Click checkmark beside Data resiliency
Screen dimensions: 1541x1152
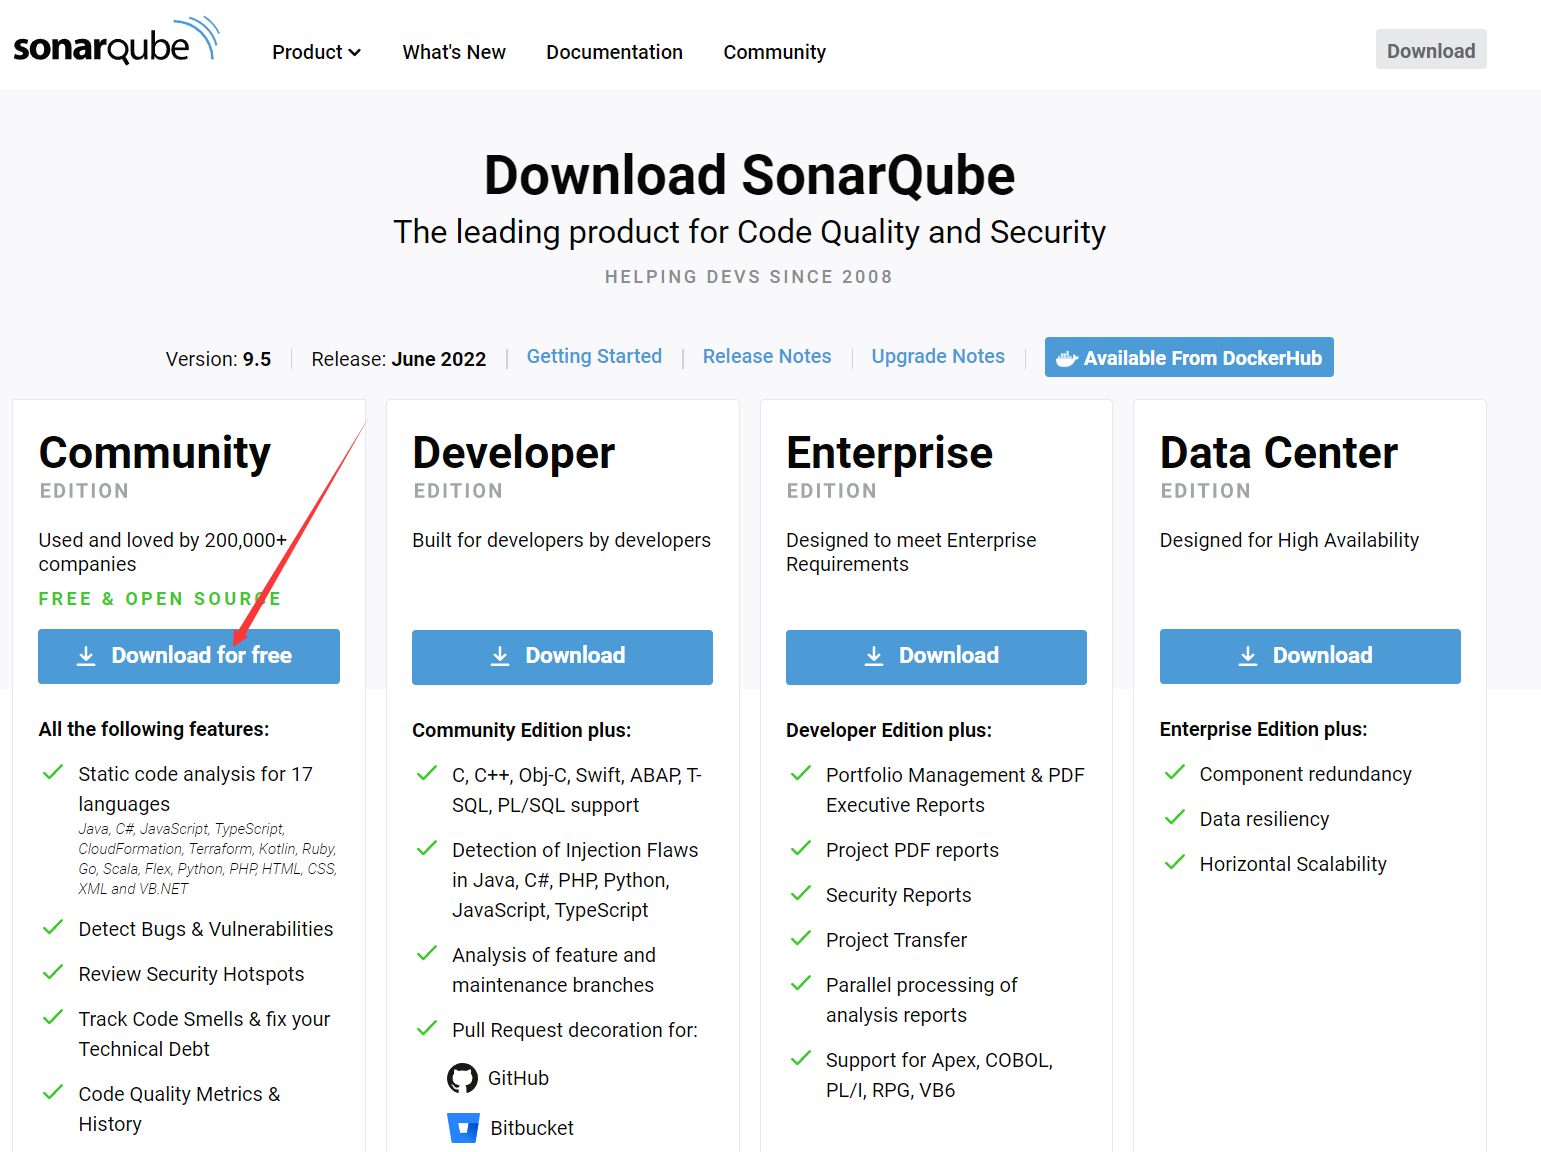click(1175, 818)
